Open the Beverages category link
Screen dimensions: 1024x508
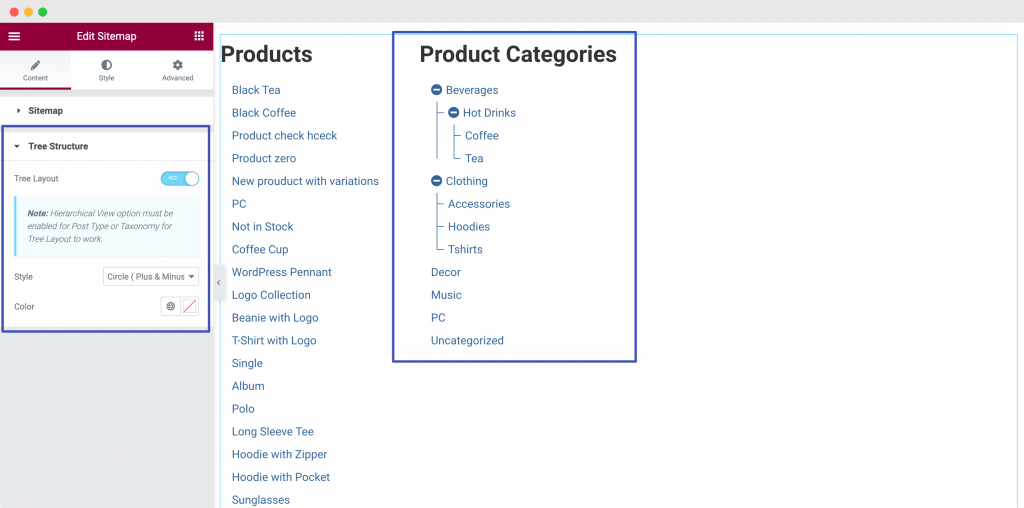pyautogui.click(x=472, y=90)
